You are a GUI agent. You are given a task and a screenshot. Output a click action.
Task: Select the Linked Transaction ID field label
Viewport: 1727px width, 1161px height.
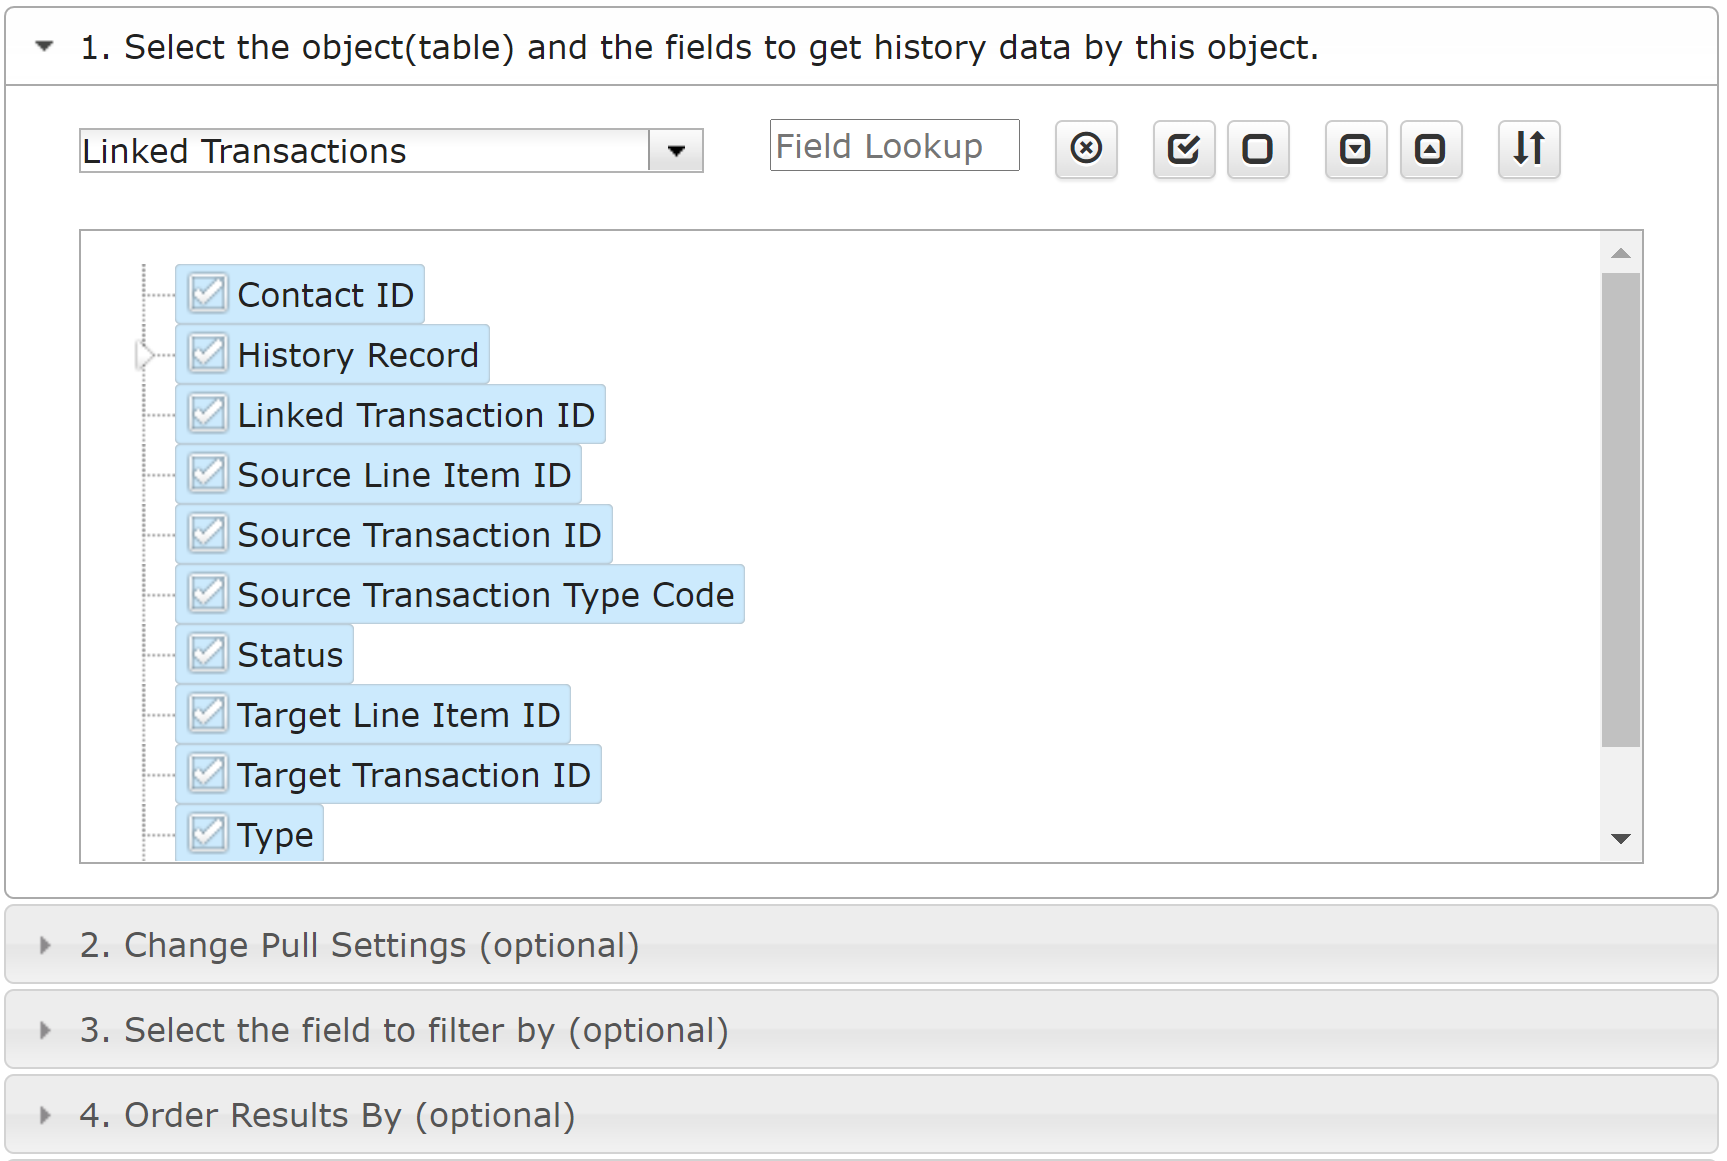[415, 414]
